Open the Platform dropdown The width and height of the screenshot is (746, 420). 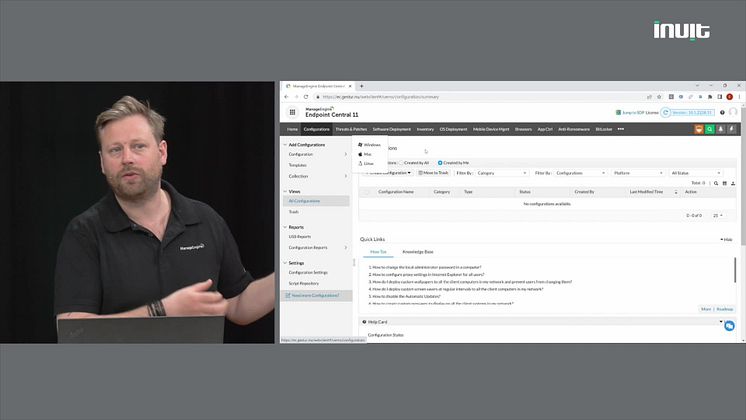tap(636, 173)
